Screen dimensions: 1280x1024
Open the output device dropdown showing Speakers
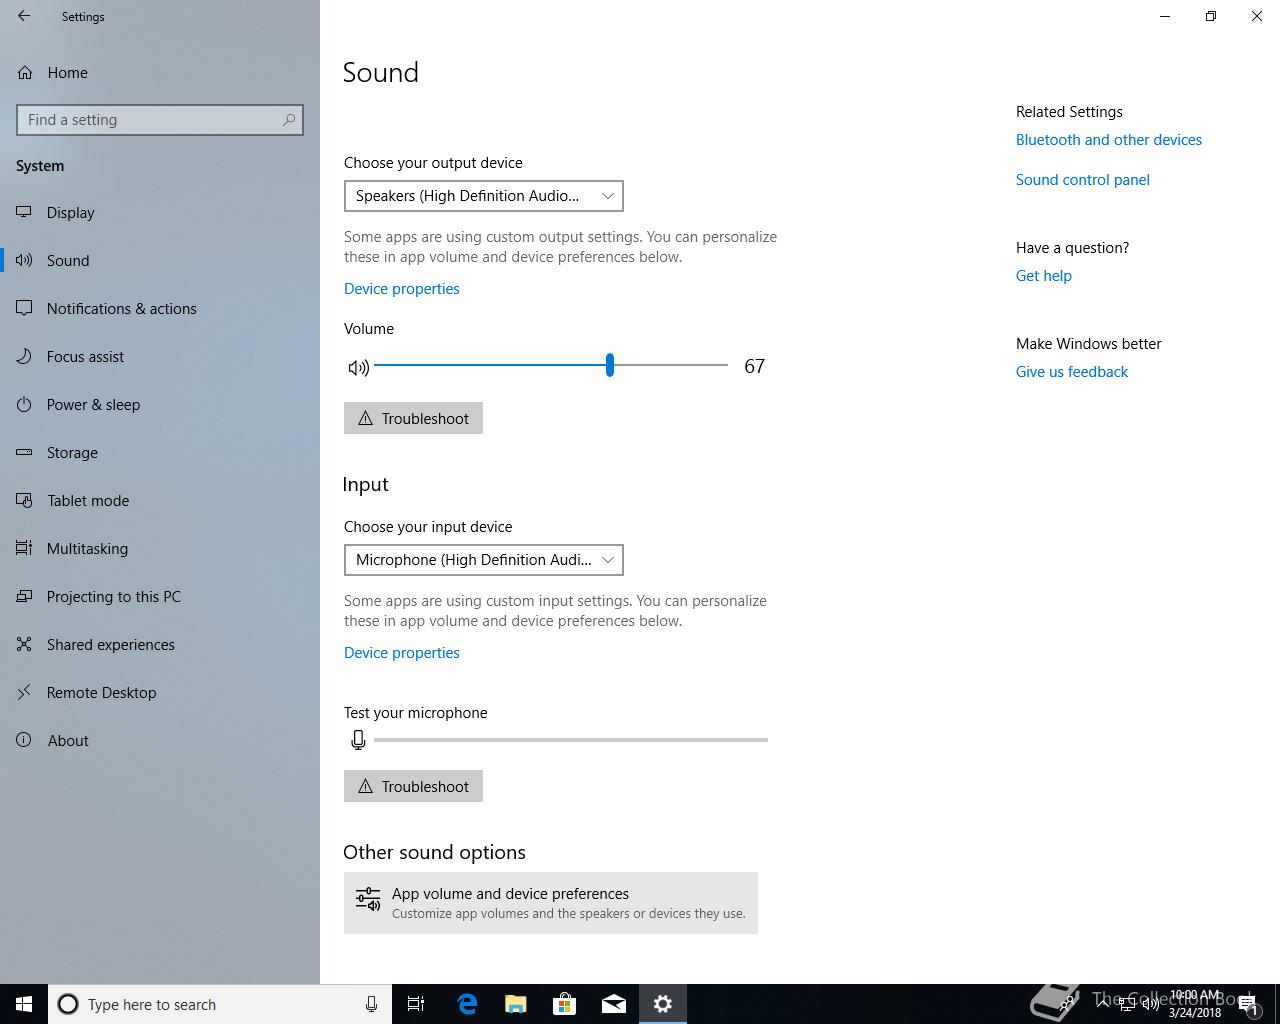tap(484, 196)
